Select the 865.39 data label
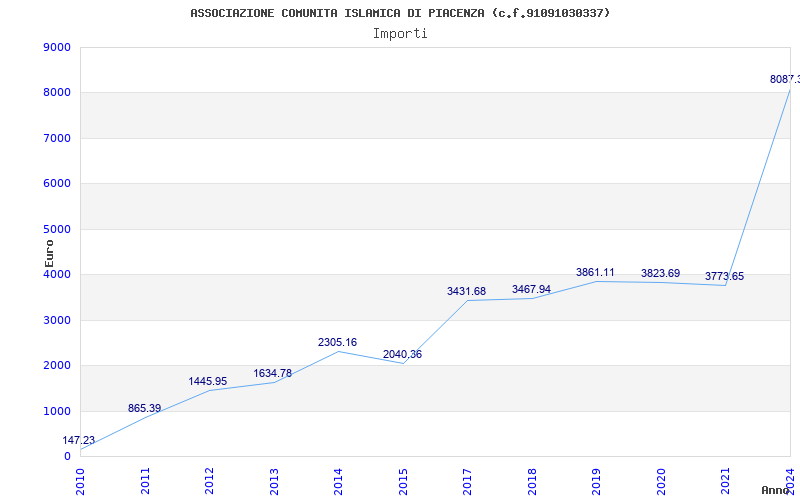800x500 pixels. (144, 408)
